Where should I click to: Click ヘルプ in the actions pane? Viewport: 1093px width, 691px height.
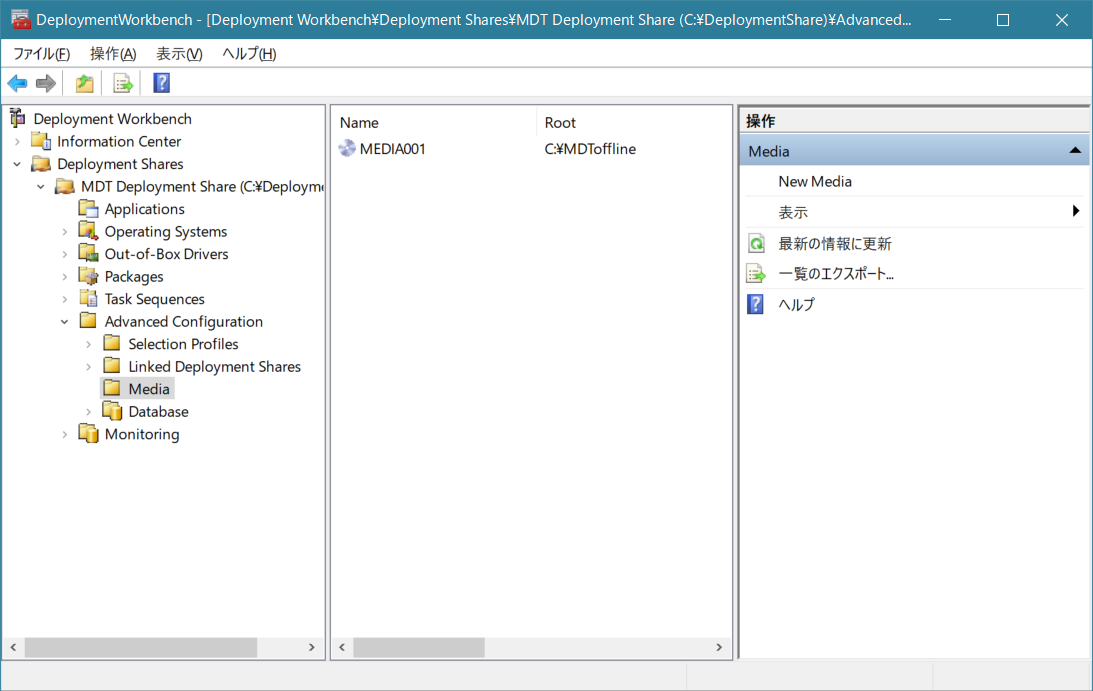pyautogui.click(x=796, y=304)
